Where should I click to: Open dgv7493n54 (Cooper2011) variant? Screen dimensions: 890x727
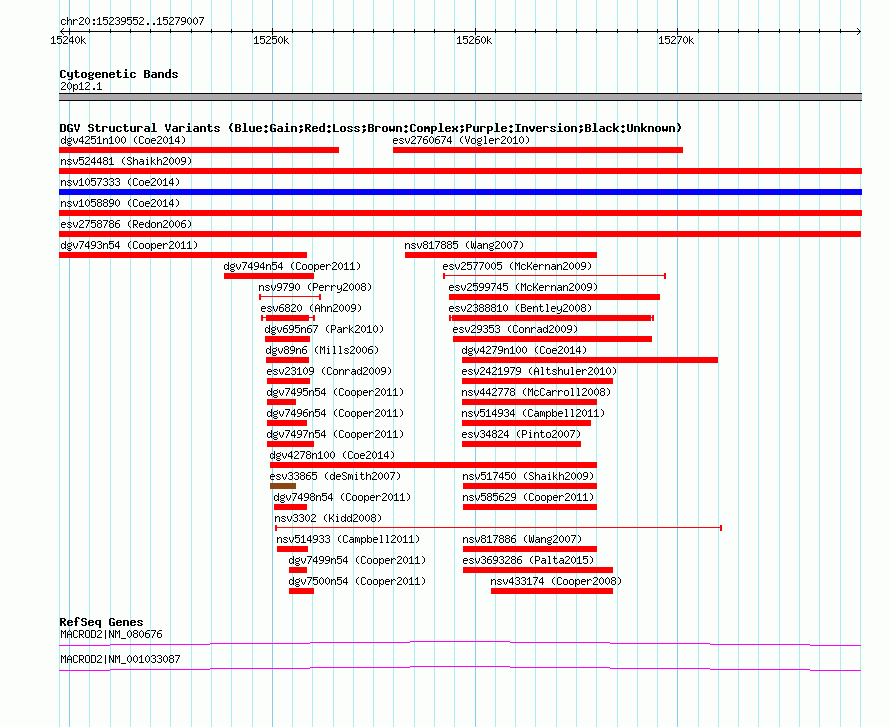[x=129, y=245]
